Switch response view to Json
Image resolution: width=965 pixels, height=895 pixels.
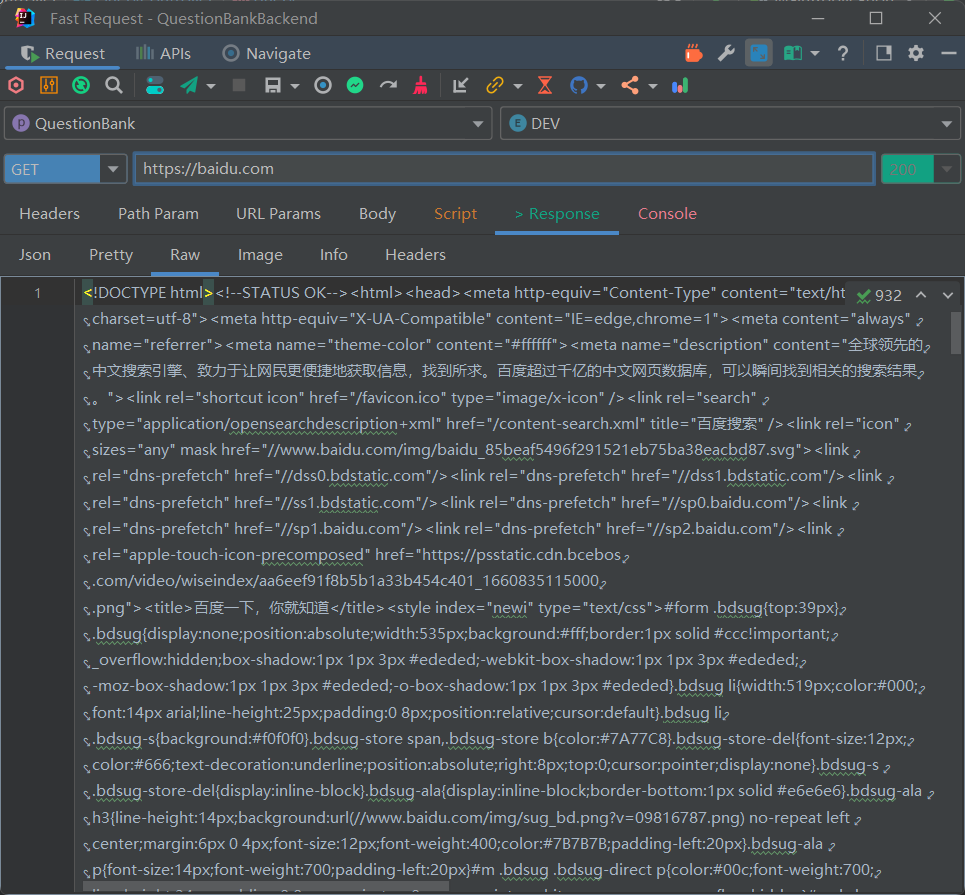[x=34, y=255]
